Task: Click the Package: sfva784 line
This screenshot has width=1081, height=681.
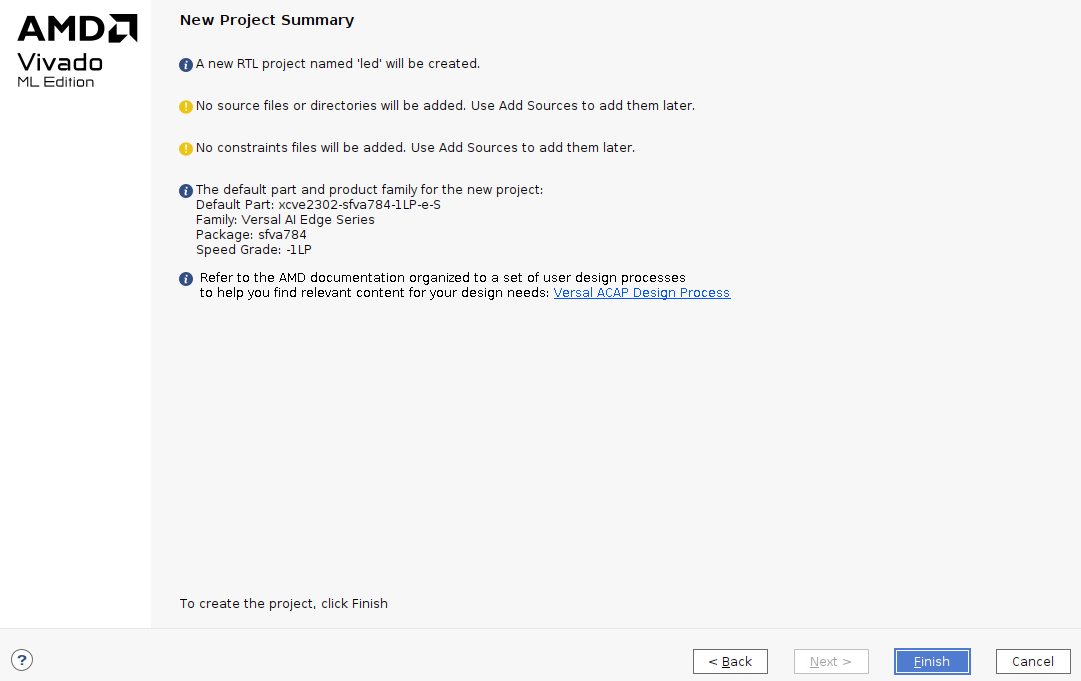Action: tap(251, 235)
